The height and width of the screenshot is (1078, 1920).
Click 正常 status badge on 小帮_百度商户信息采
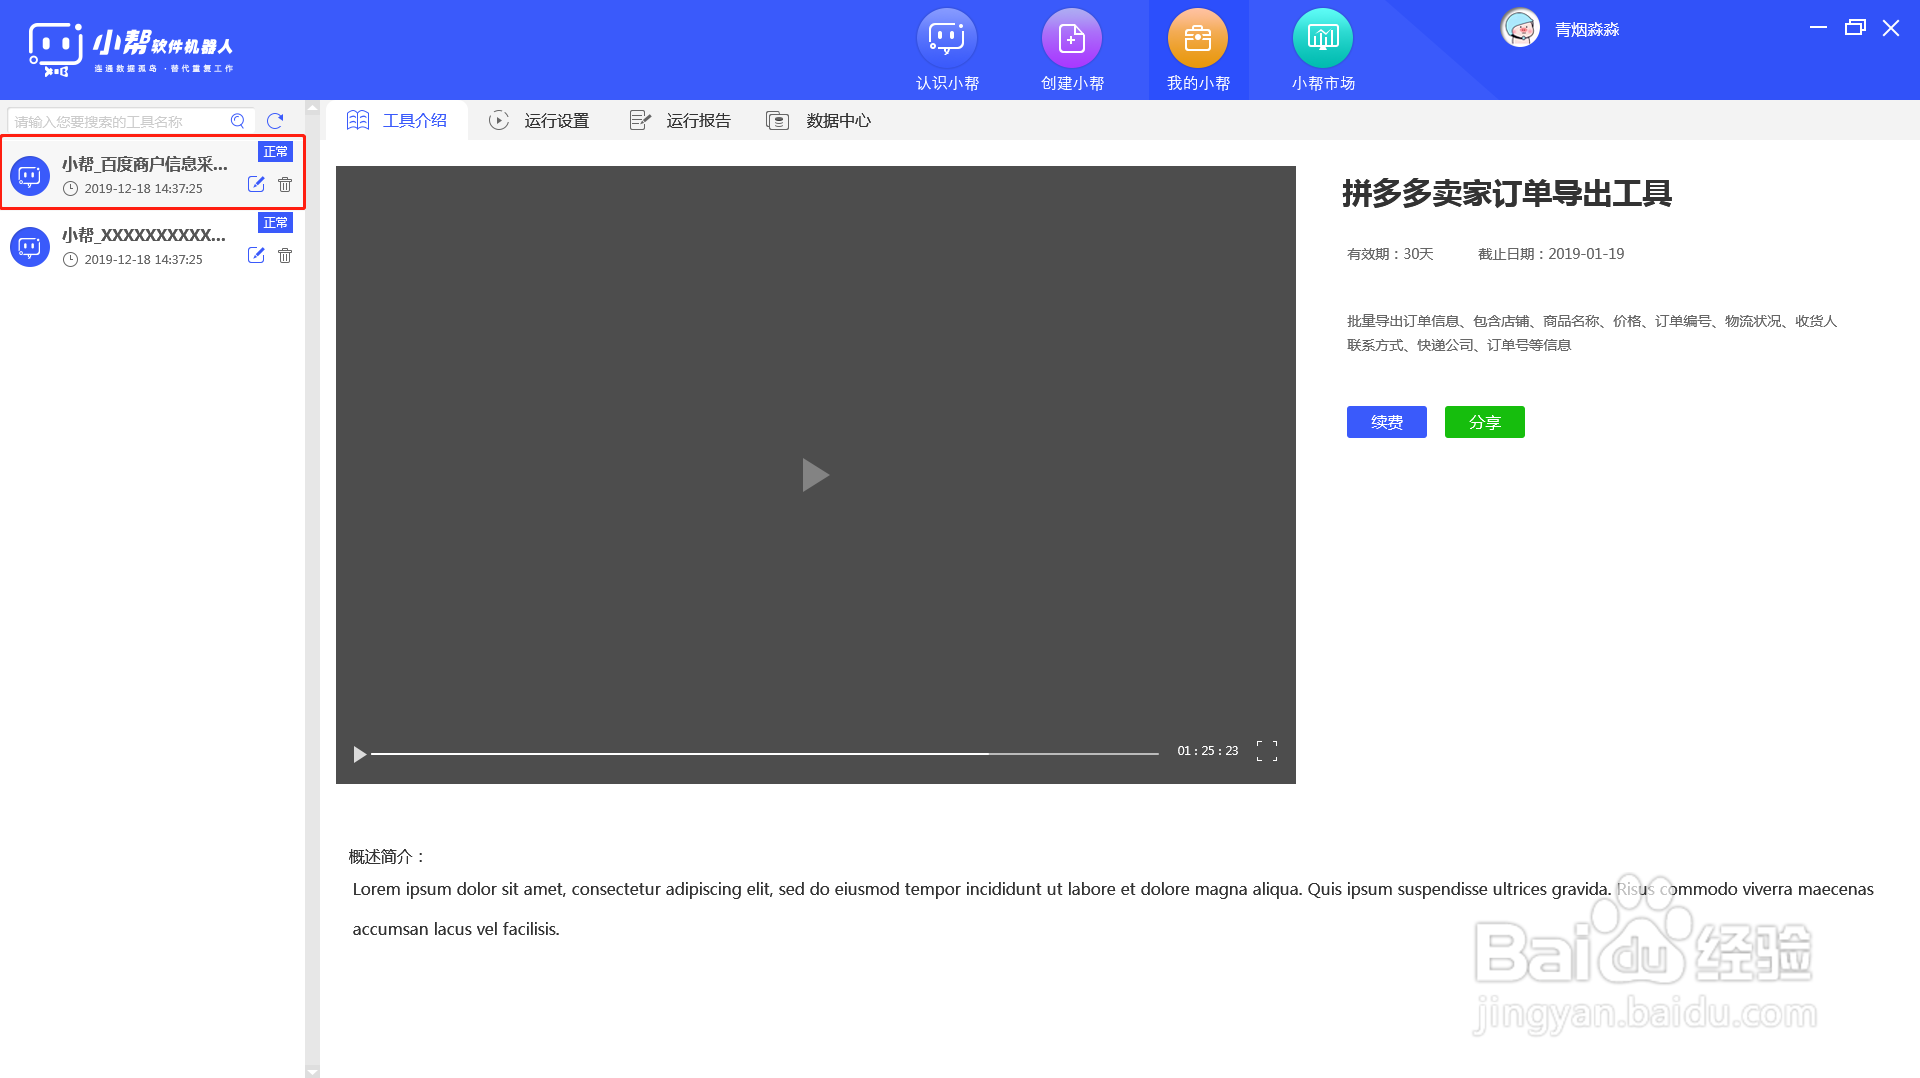(x=275, y=151)
